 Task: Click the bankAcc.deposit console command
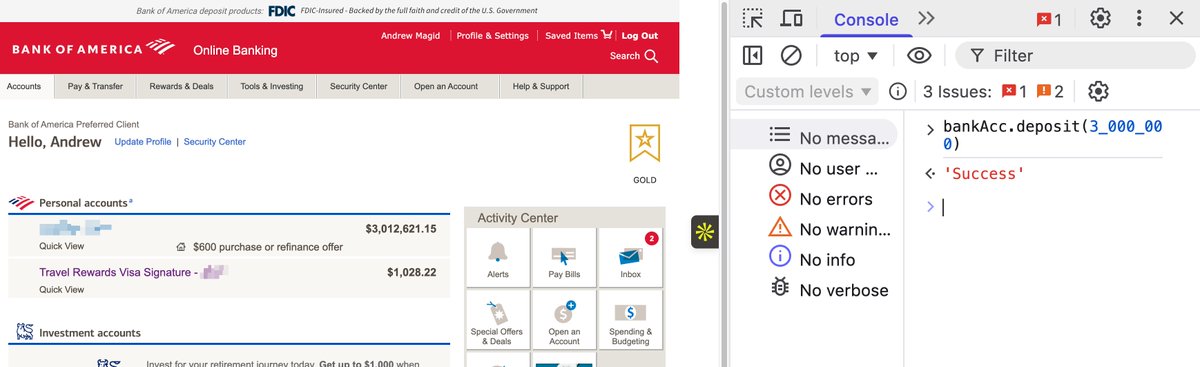1052,136
